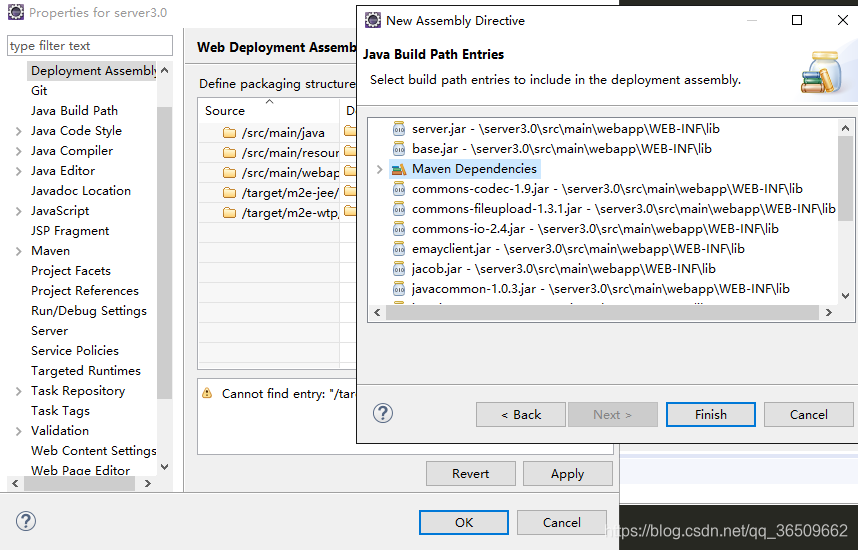Cancel the Properties for server3.0 window
The height and width of the screenshot is (550, 858).
(561, 523)
